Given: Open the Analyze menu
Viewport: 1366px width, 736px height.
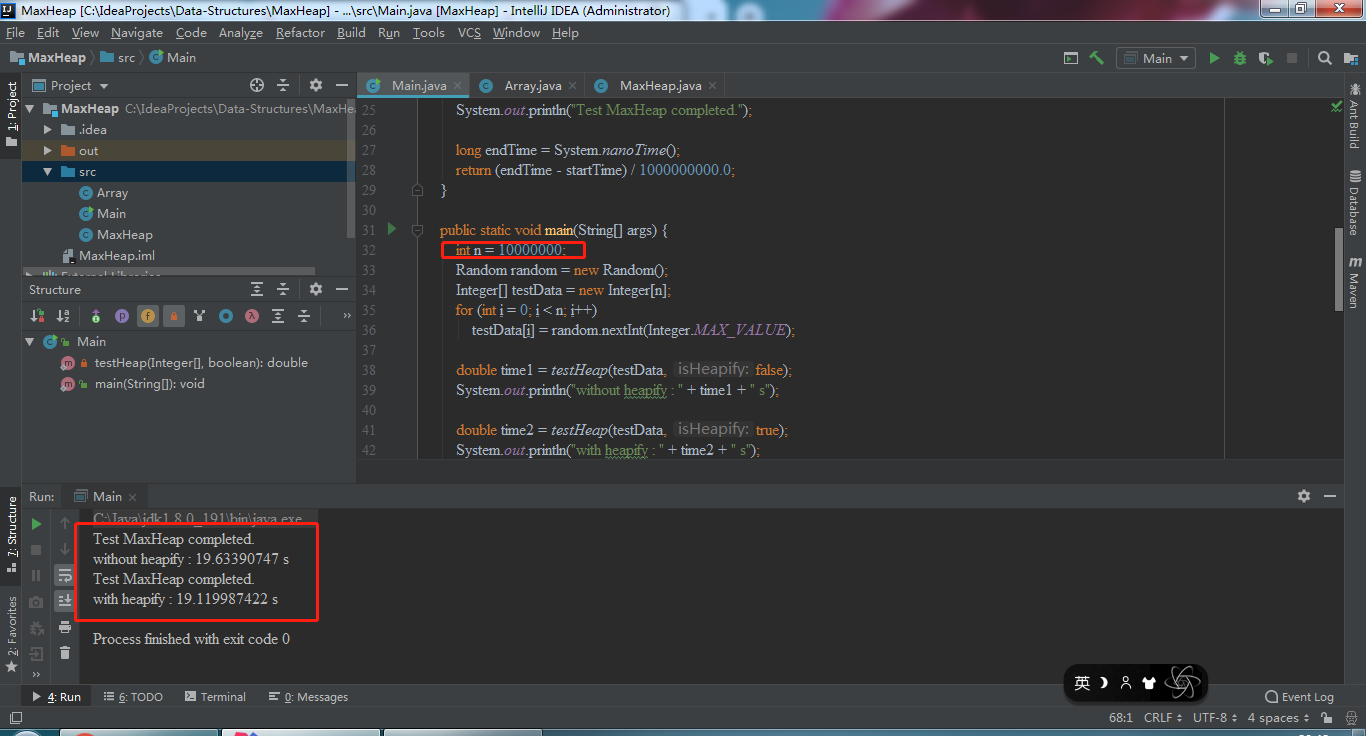Looking at the screenshot, I should pyautogui.click(x=240, y=33).
